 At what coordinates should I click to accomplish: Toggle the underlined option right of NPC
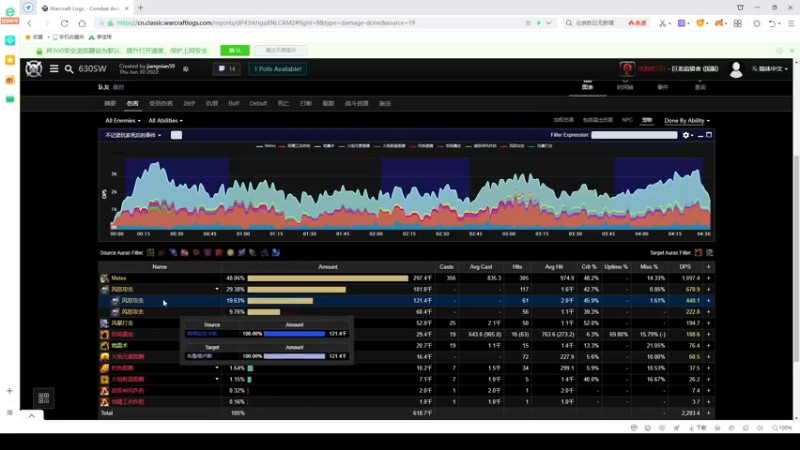(647, 120)
